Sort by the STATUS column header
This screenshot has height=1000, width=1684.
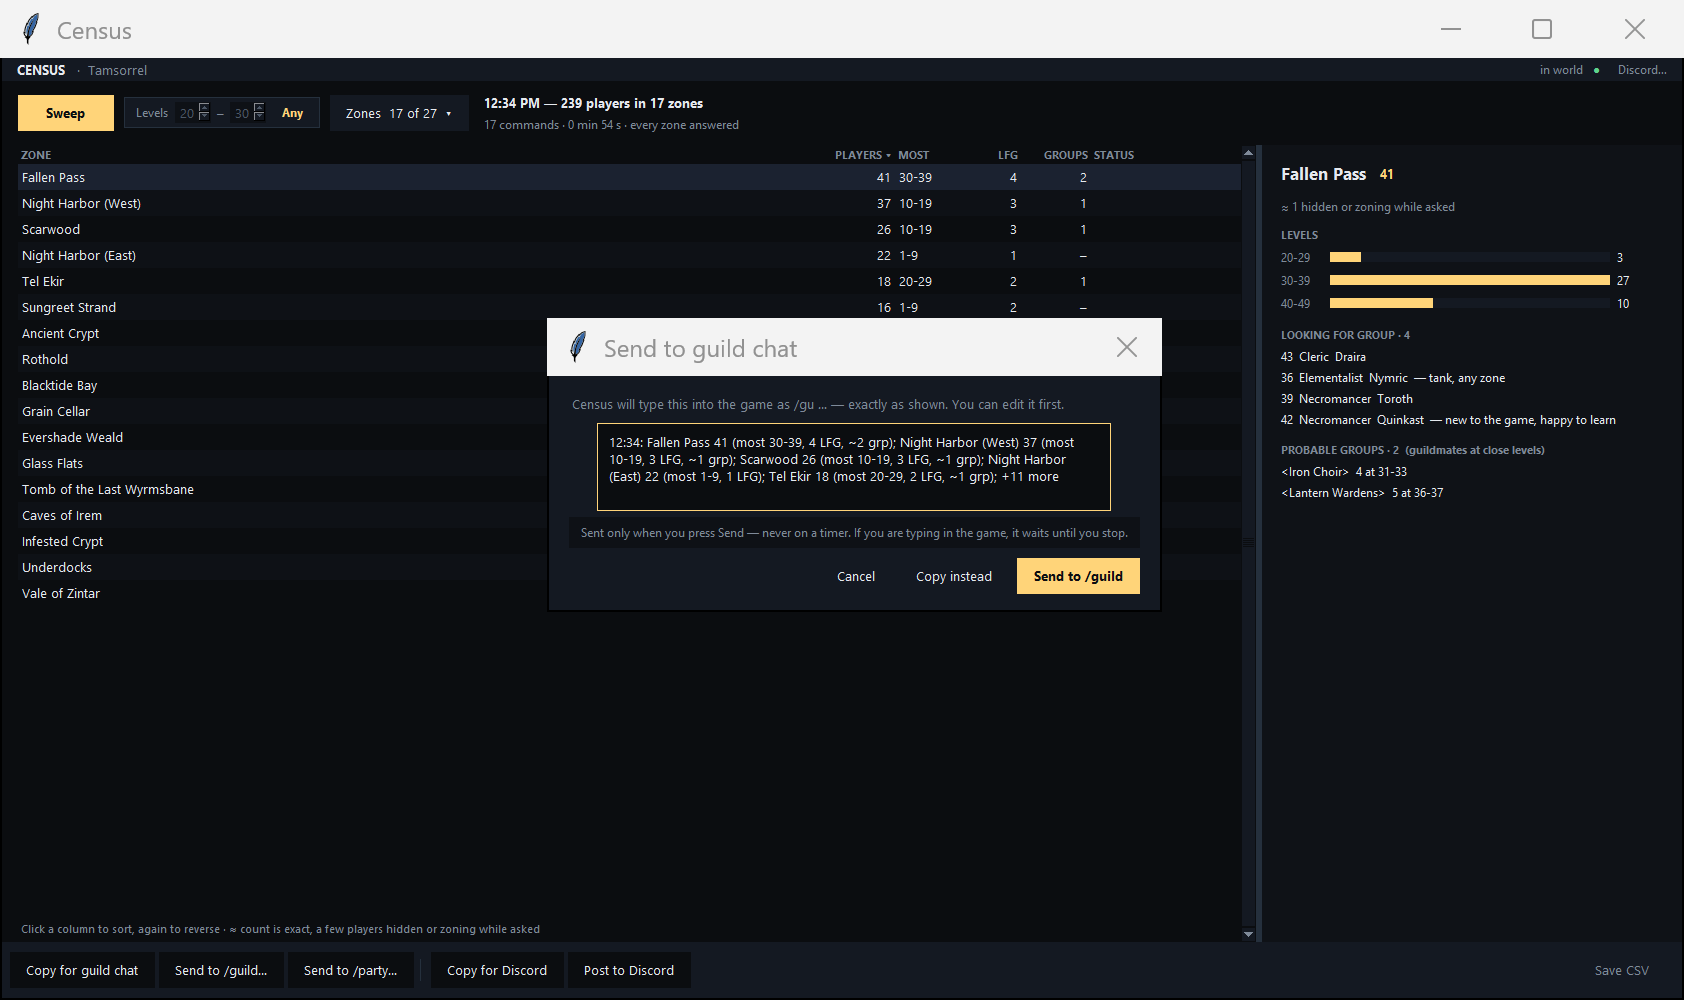tap(1114, 155)
